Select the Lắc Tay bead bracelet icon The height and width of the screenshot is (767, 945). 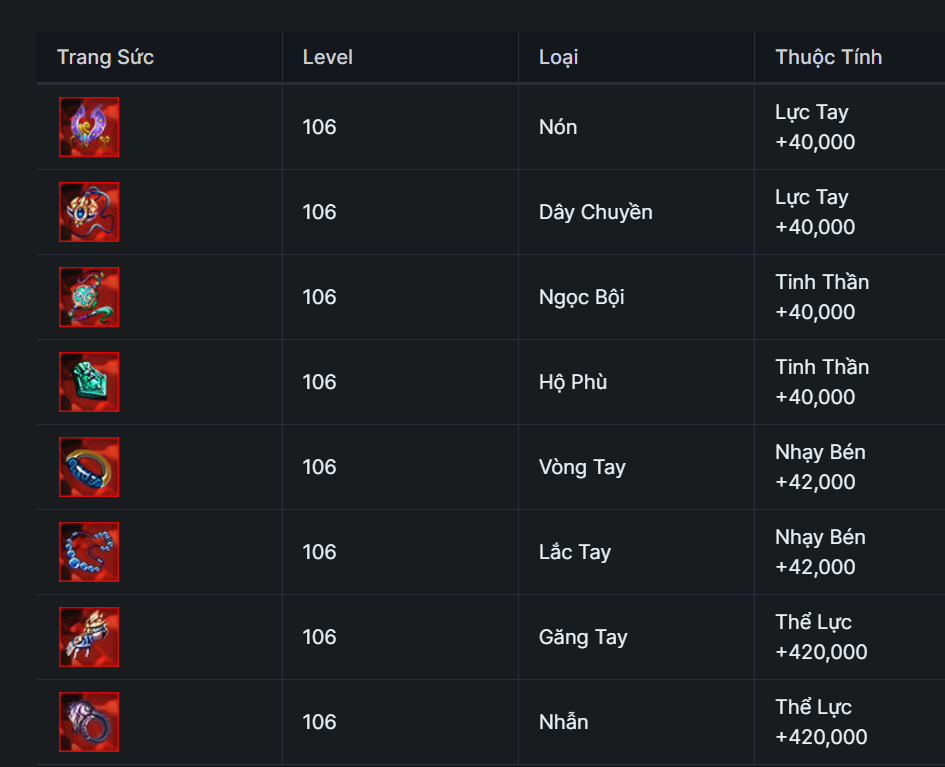pyautogui.click(x=89, y=552)
